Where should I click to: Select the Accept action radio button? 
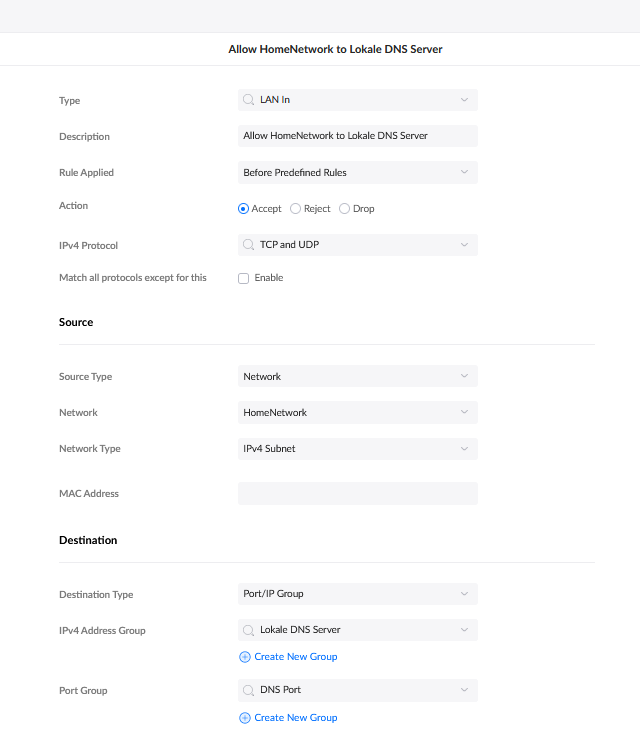coord(243,209)
